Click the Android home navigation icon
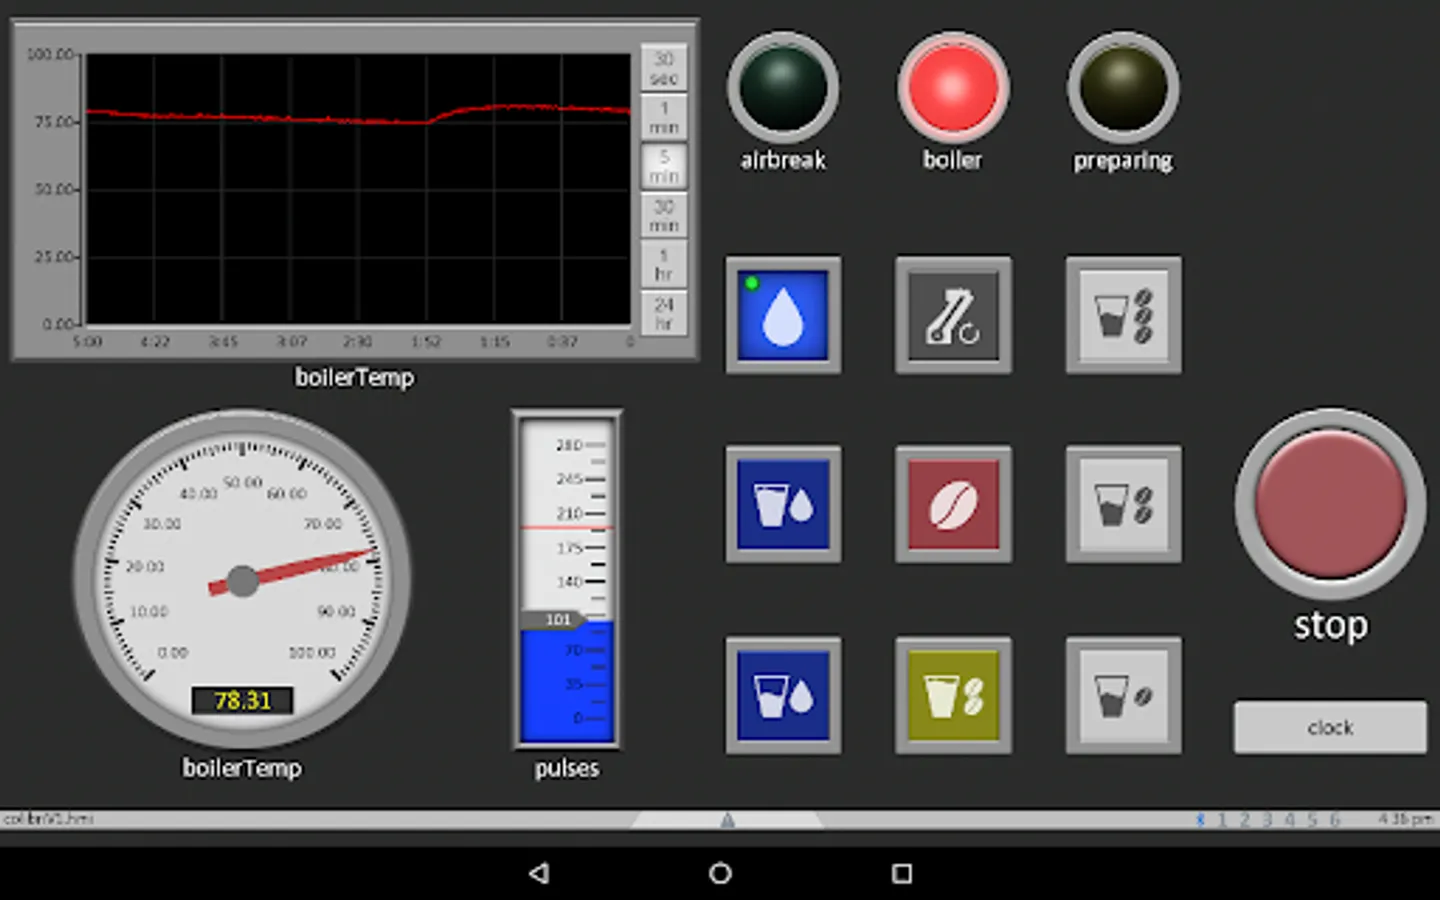The image size is (1440, 900). click(x=720, y=873)
